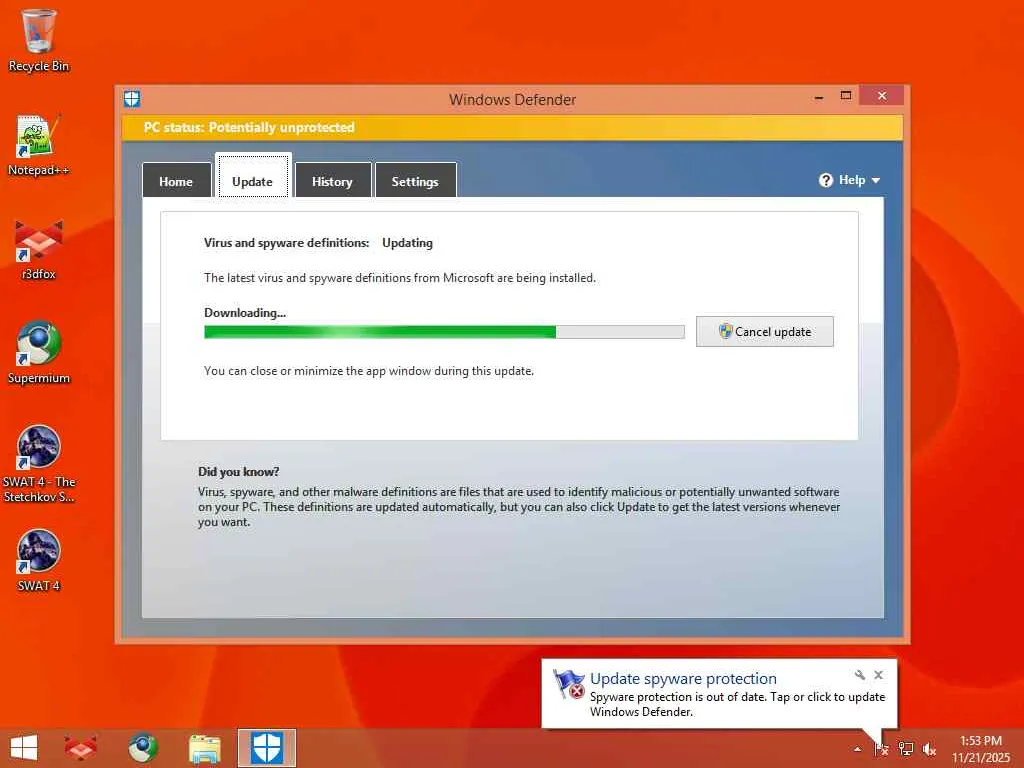Expand the Help dropdown arrow

876,181
